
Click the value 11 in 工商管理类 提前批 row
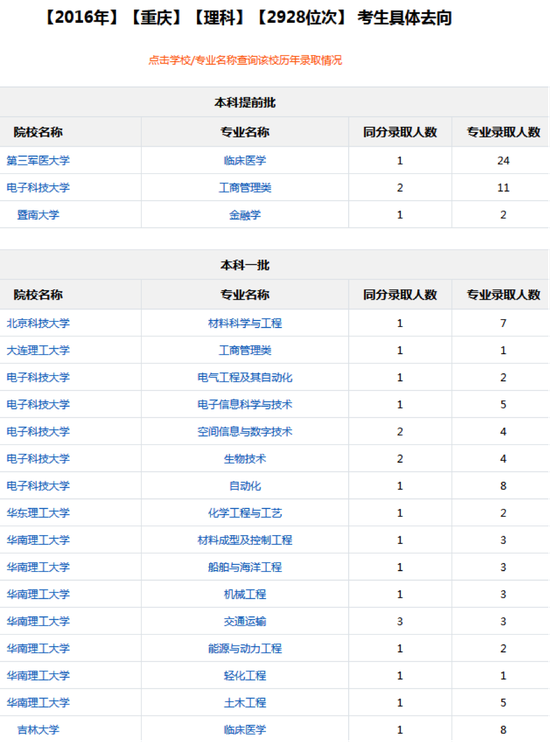coord(503,187)
